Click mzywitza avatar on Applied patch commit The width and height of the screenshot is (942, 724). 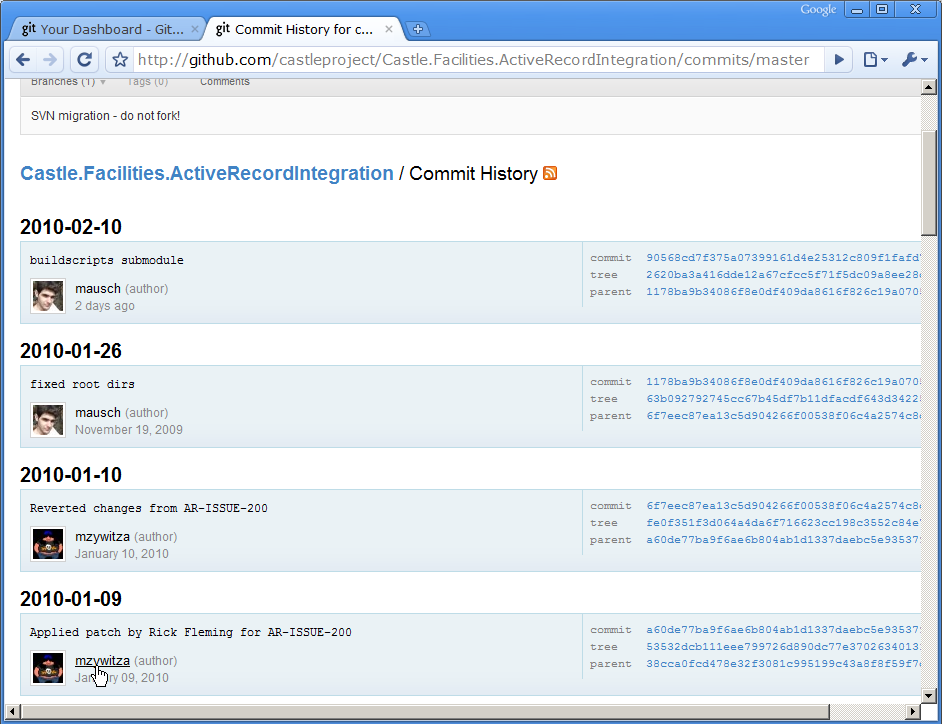[x=48, y=668]
